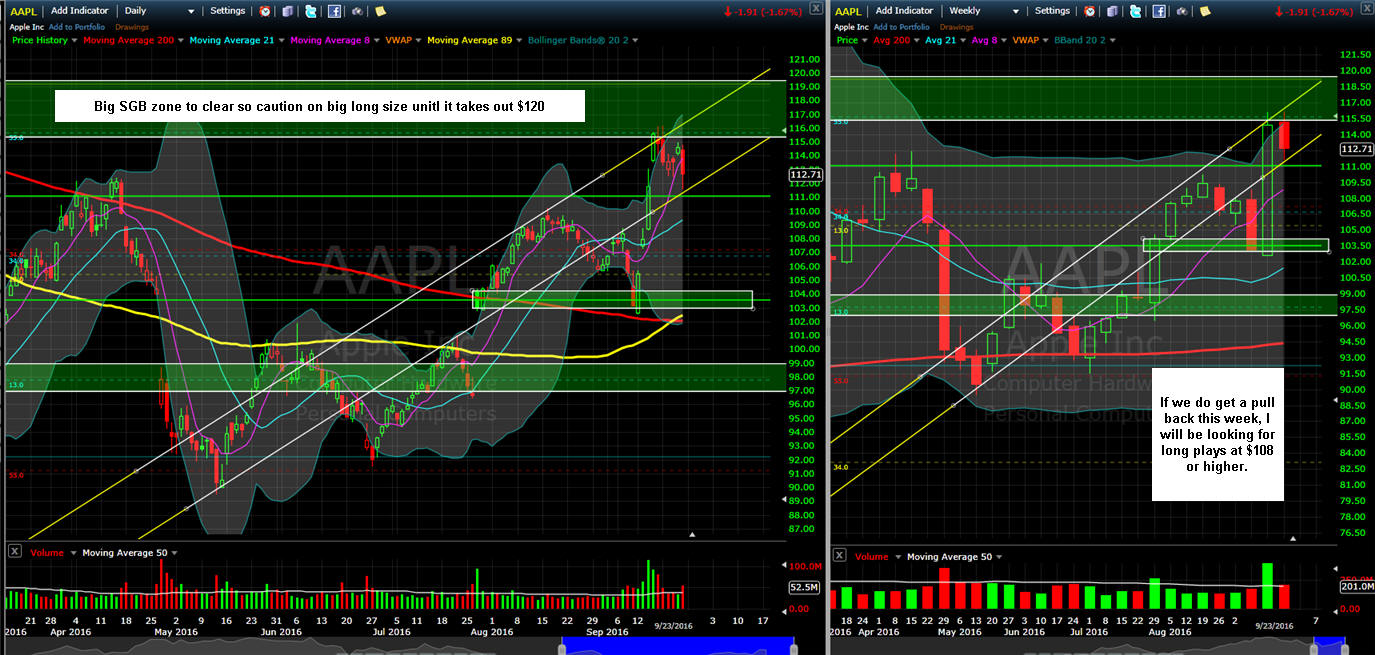Image resolution: width=1375 pixels, height=655 pixels.
Task: Share daily chart via Facebook icon
Action: coord(334,11)
